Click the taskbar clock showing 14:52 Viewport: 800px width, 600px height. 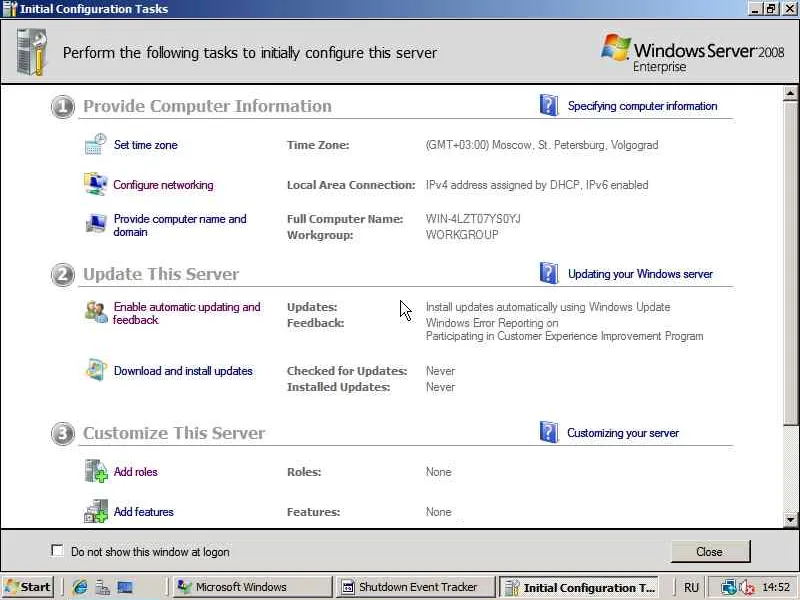click(776, 588)
